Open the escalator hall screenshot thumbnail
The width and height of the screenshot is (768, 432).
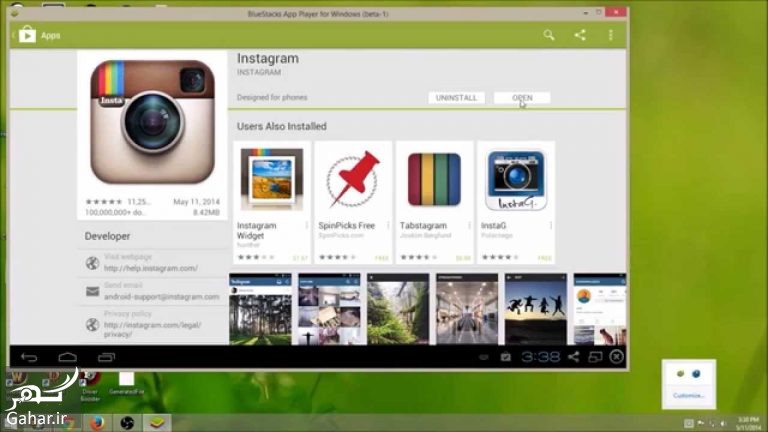(467, 309)
